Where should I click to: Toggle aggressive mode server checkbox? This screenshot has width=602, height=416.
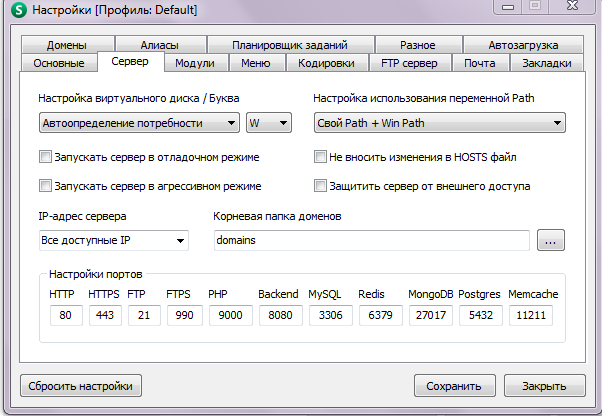point(45,186)
